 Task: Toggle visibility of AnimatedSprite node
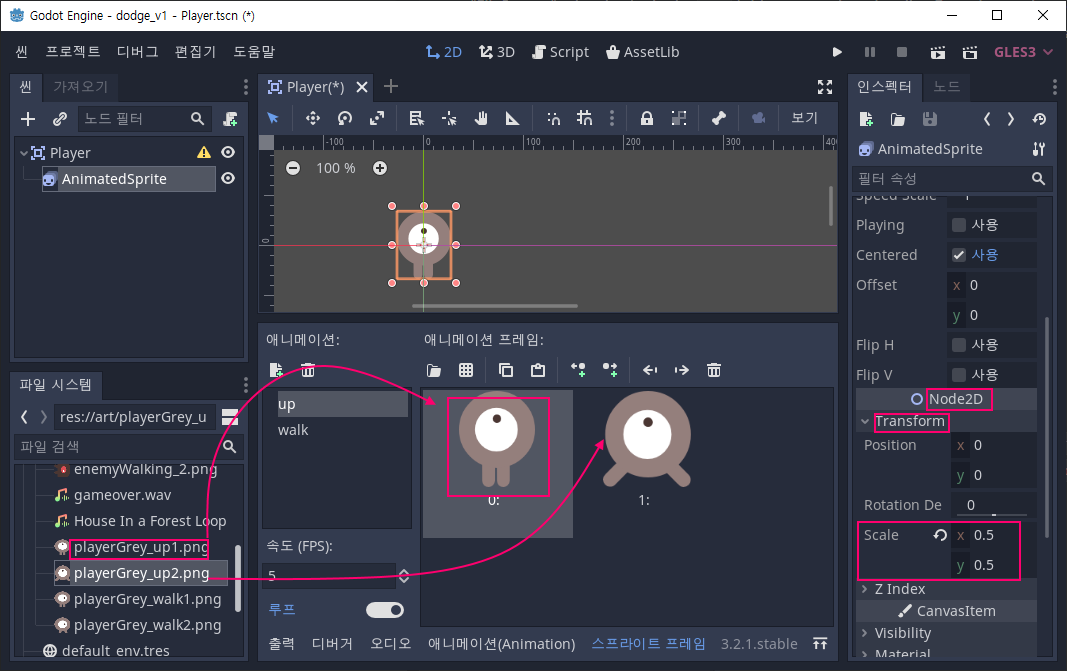pyautogui.click(x=228, y=178)
